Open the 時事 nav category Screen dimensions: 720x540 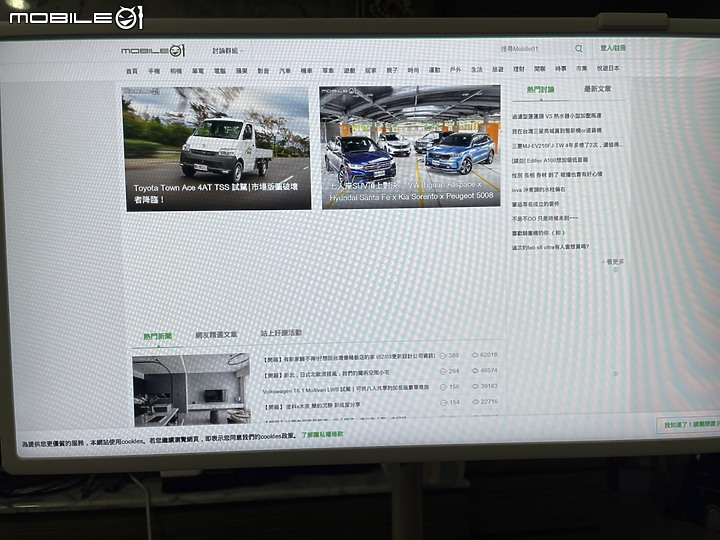(x=561, y=68)
